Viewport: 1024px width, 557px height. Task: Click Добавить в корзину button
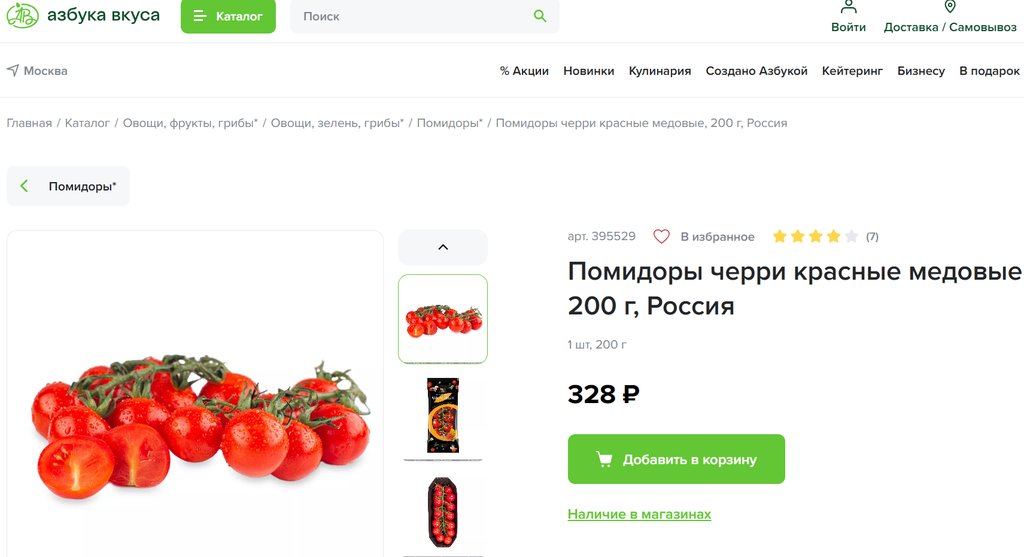click(676, 459)
